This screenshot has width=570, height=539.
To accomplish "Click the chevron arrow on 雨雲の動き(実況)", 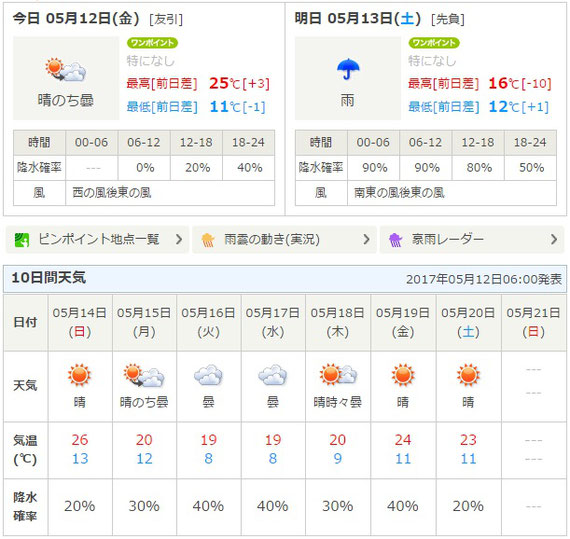I will tap(366, 240).
